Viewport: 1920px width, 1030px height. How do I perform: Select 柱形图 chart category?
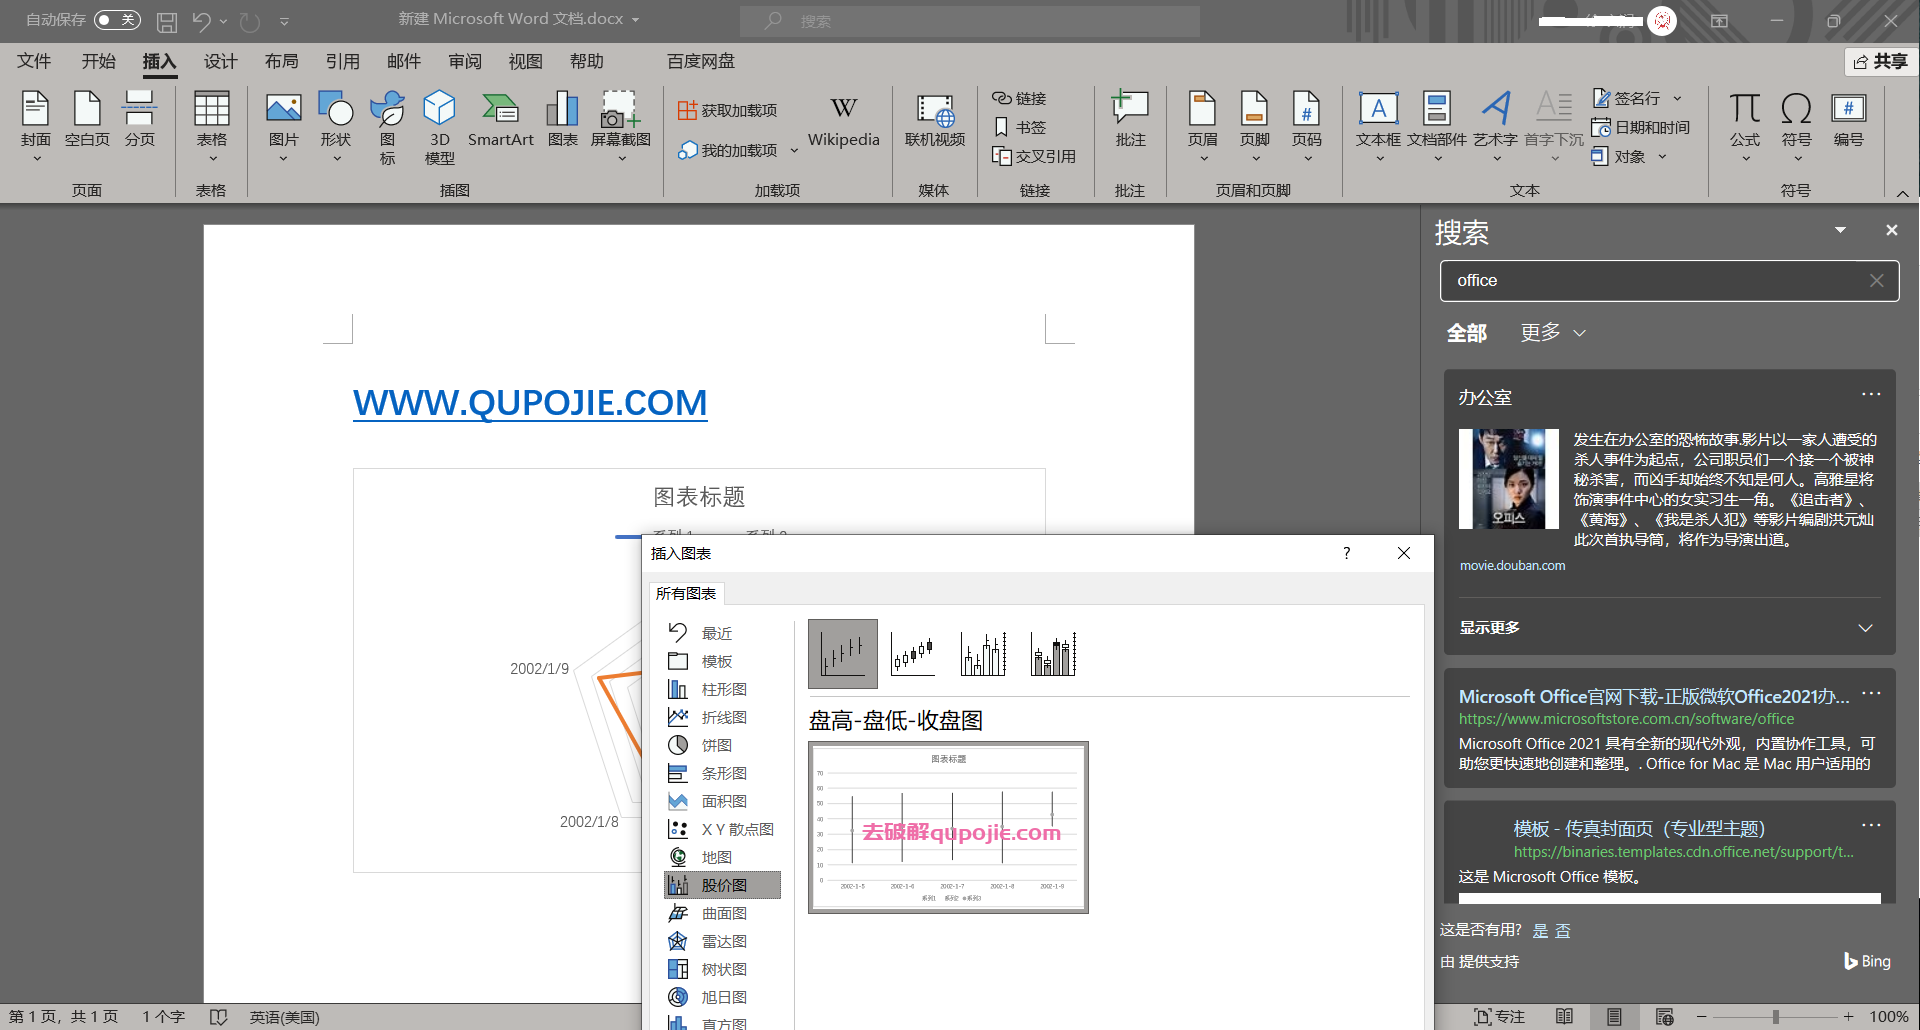tap(722, 689)
